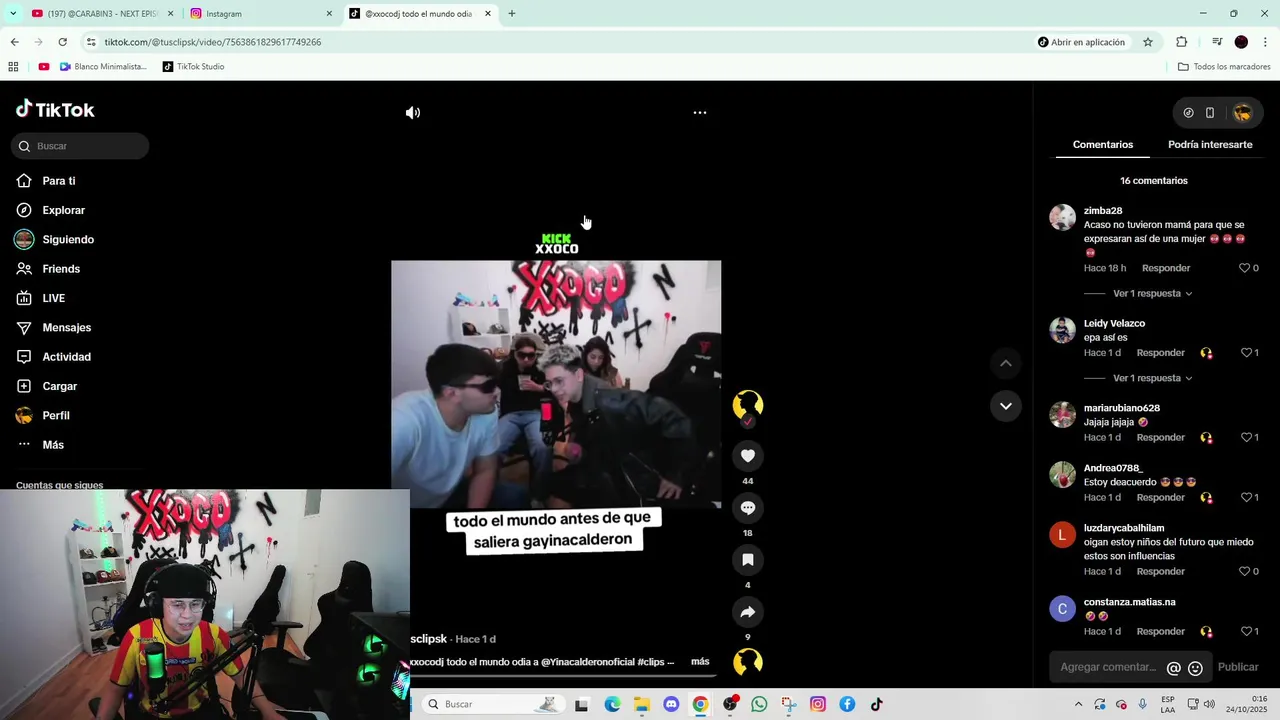Screen dimensions: 1280x720
Task: Open Actividad notifications
Action: coord(66,357)
